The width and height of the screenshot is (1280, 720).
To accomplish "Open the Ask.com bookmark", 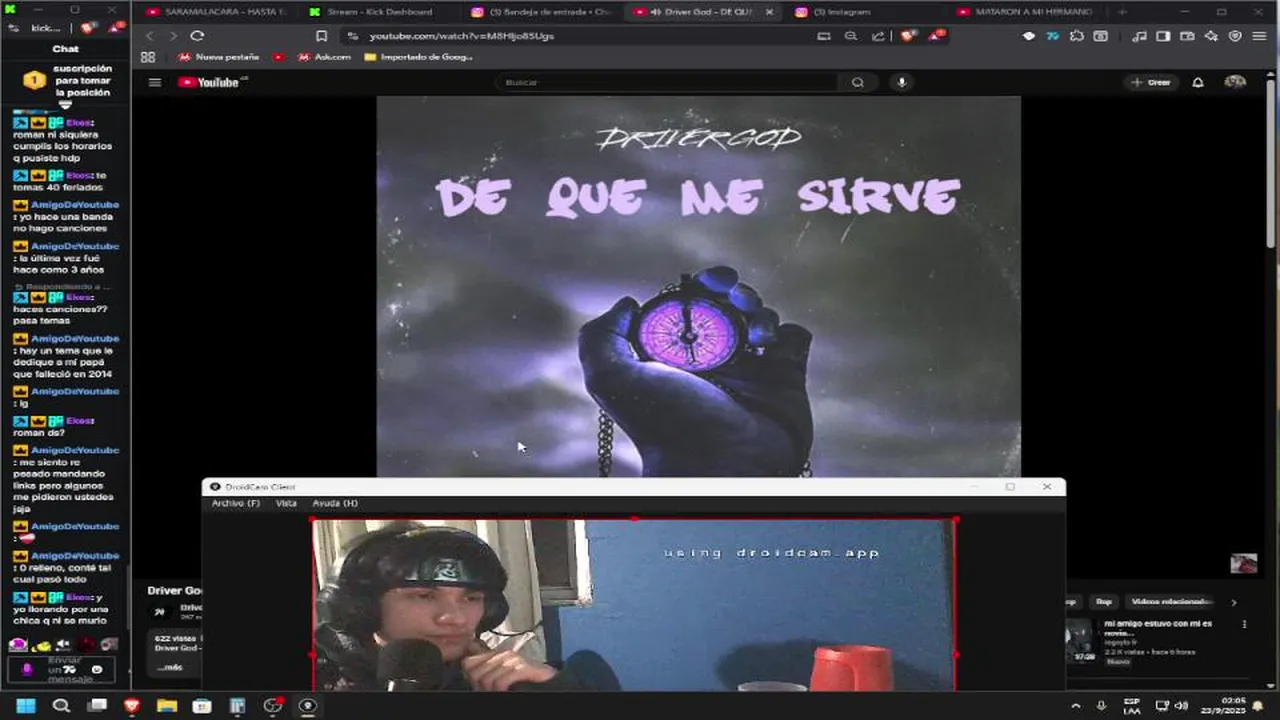I will pyautogui.click(x=325, y=57).
